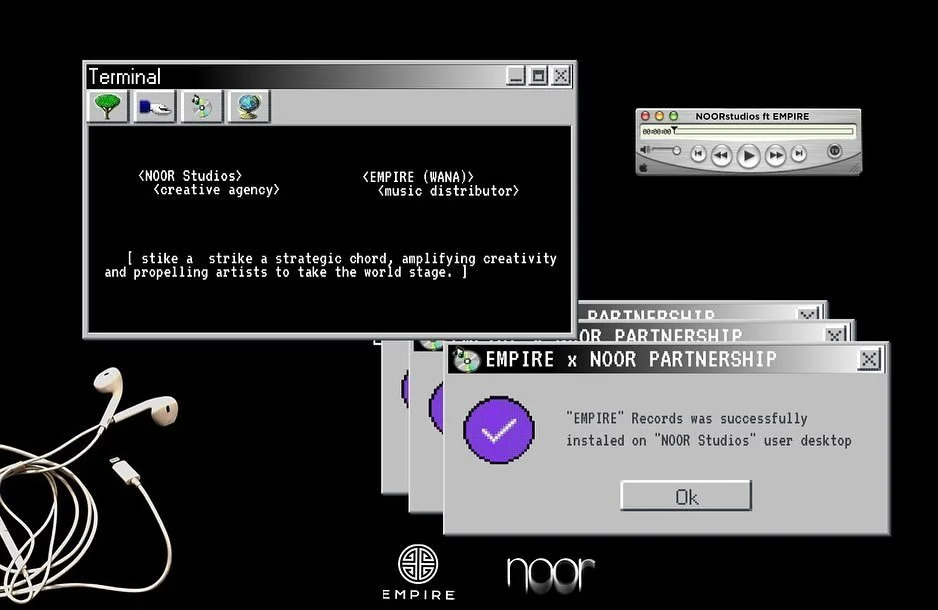The image size is (938, 610).
Task: Minimize the Terminal window
Action: [516, 76]
